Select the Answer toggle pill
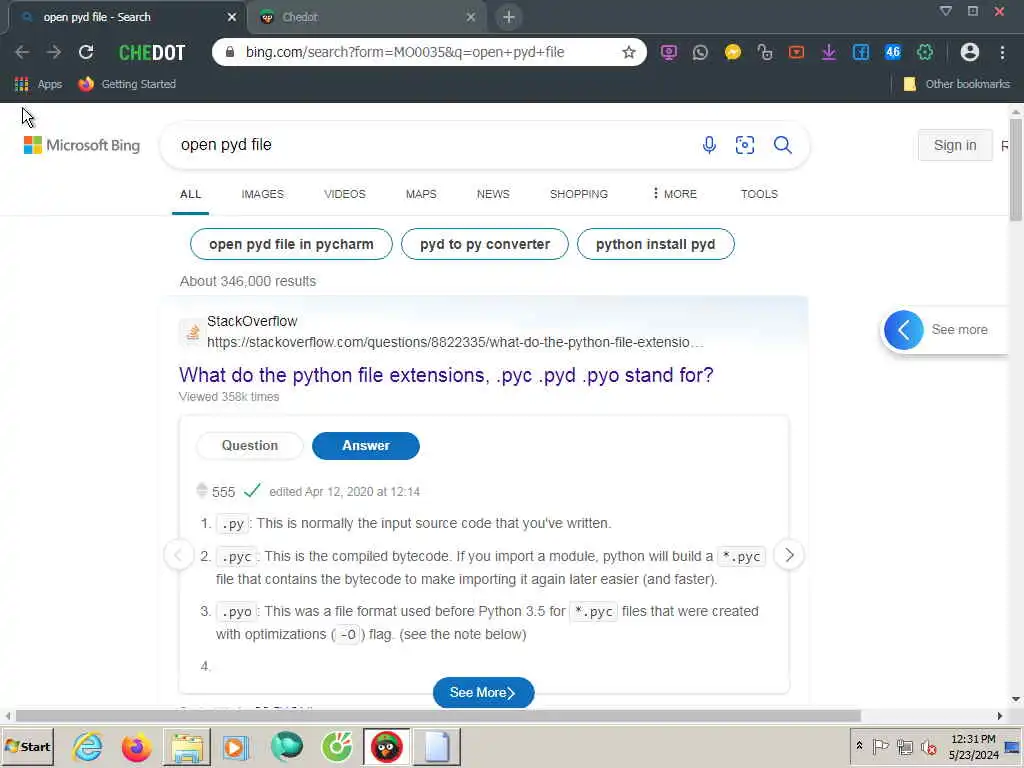 [x=366, y=445]
